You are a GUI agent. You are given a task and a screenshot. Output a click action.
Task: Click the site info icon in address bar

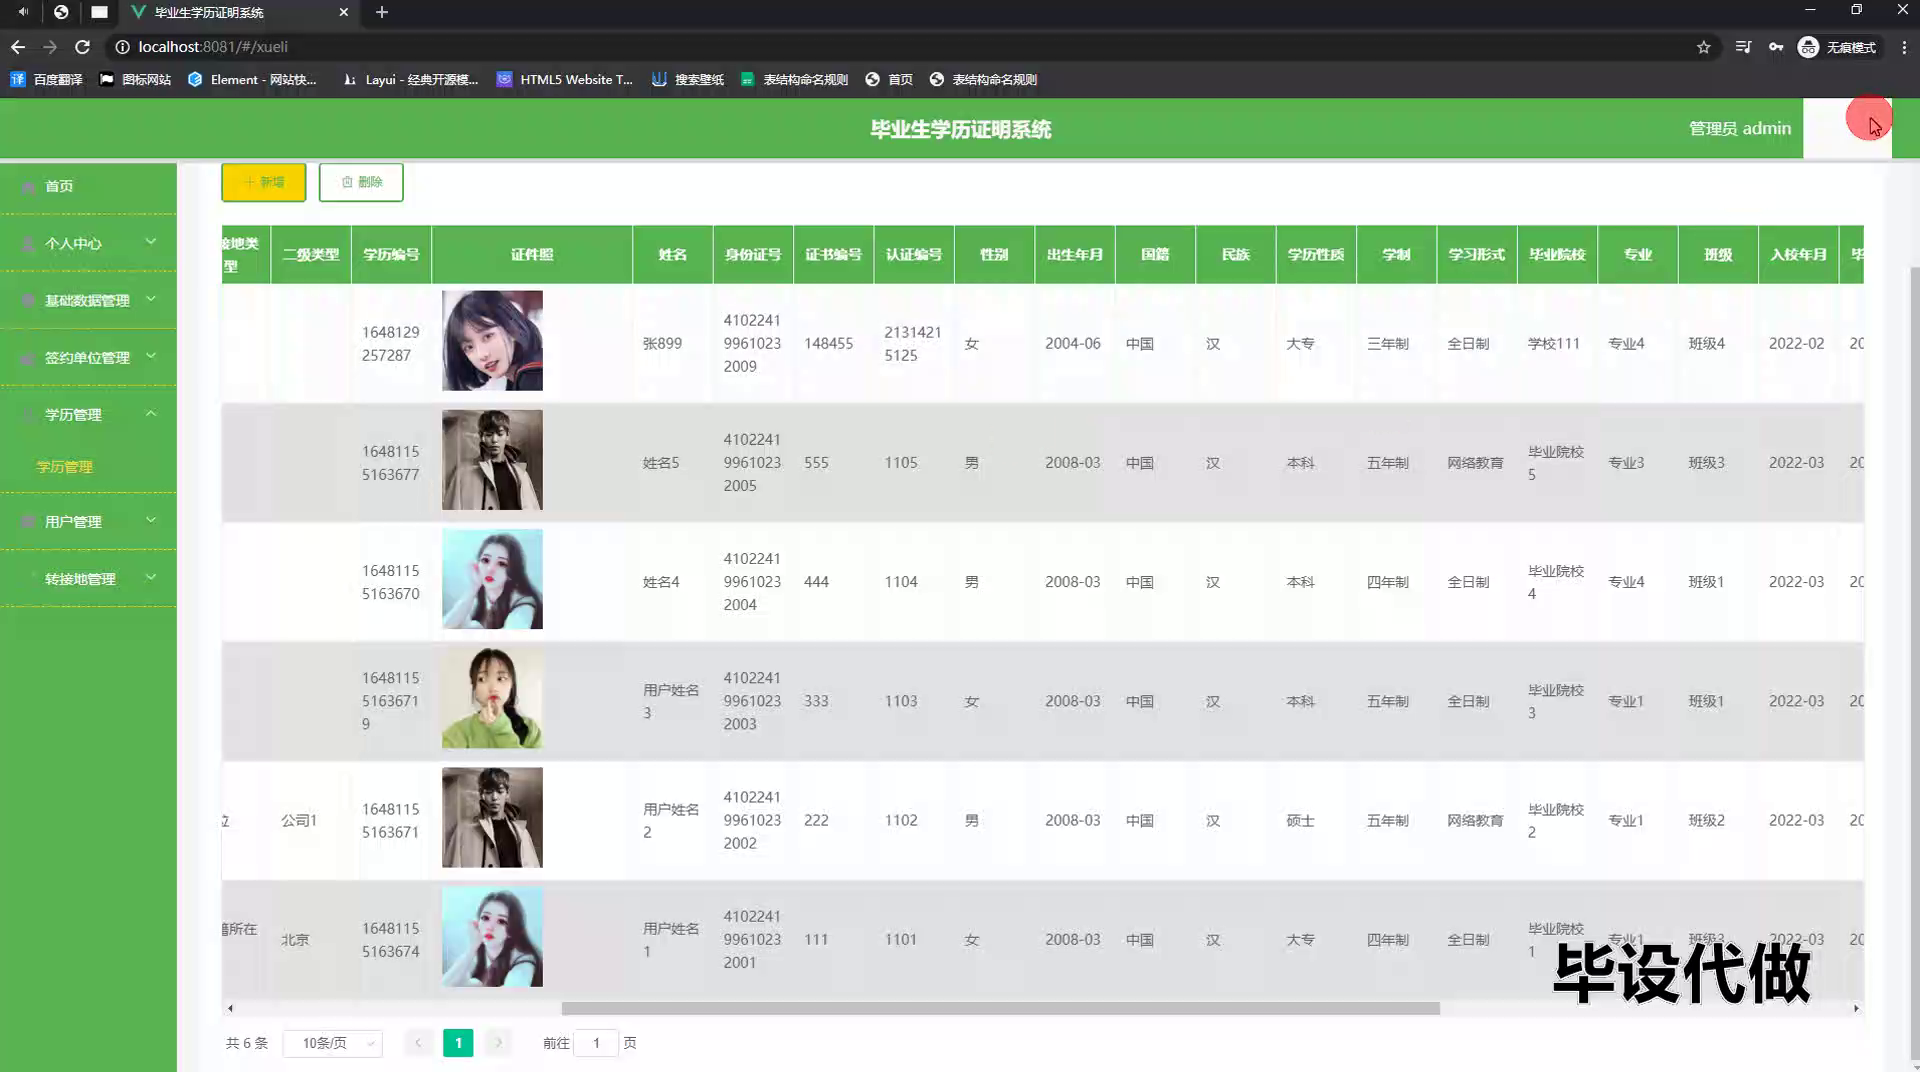122,47
